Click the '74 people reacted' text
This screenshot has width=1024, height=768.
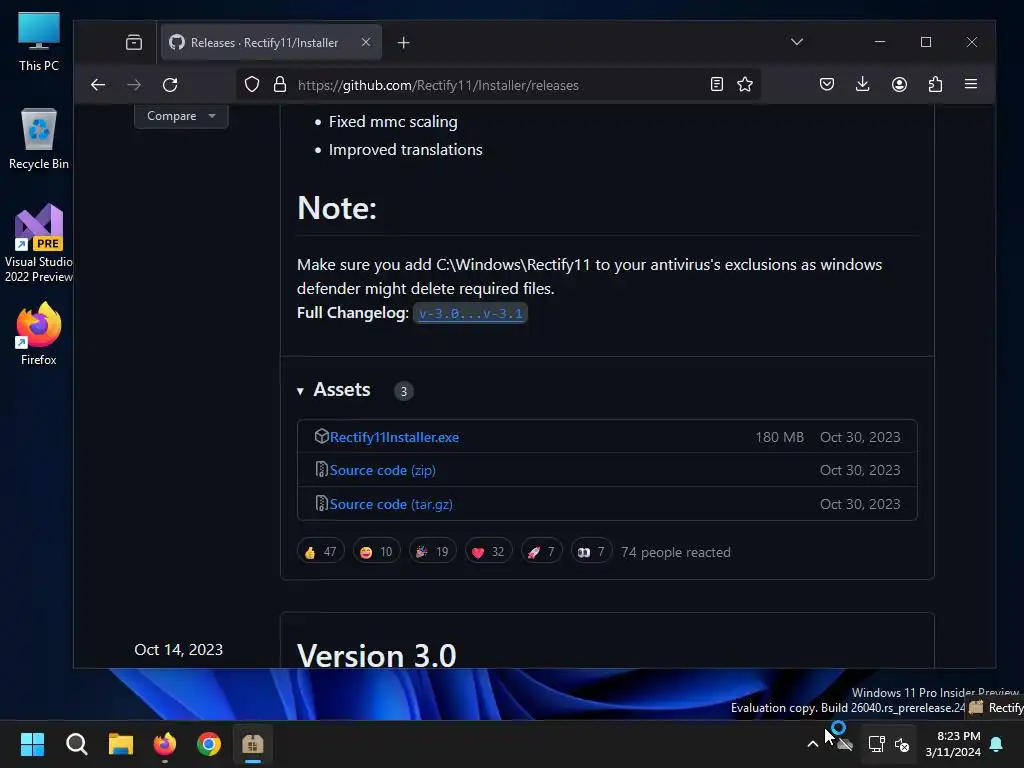(676, 552)
